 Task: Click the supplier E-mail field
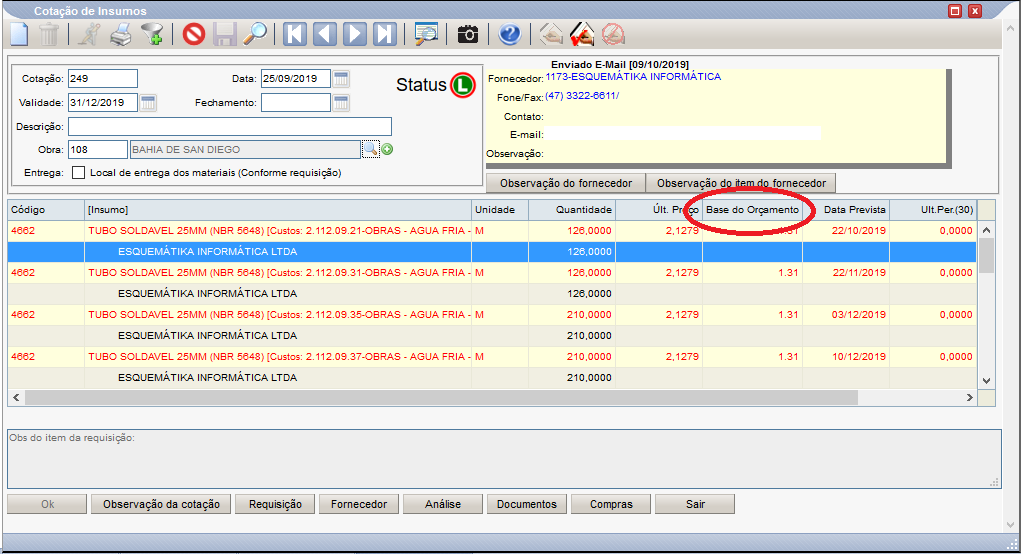pyautogui.click(x=682, y=134)
